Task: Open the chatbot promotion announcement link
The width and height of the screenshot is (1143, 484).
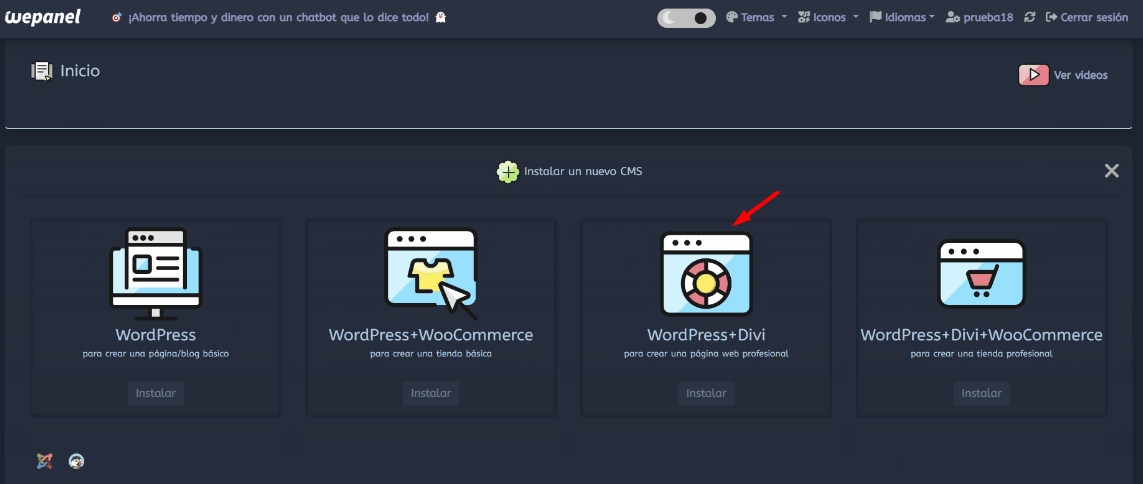Action: [x=278, y=17]
